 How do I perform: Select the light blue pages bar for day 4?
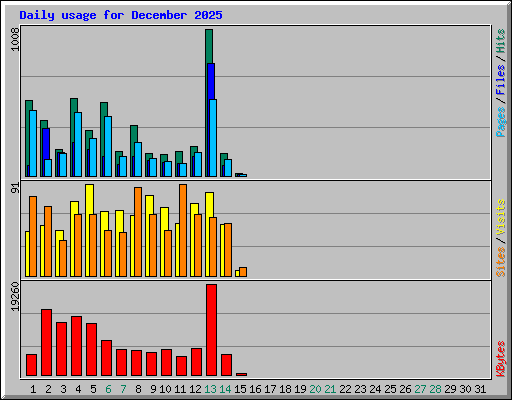coord(78,144)
